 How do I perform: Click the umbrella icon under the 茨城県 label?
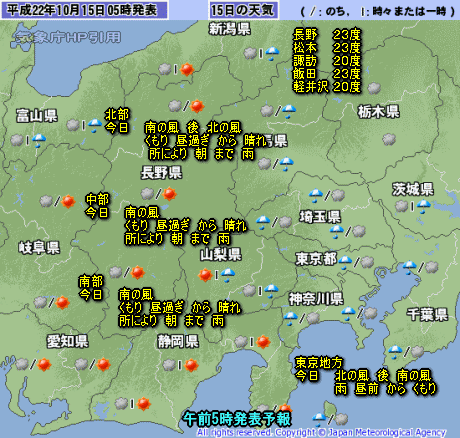[x=424, y=206]
